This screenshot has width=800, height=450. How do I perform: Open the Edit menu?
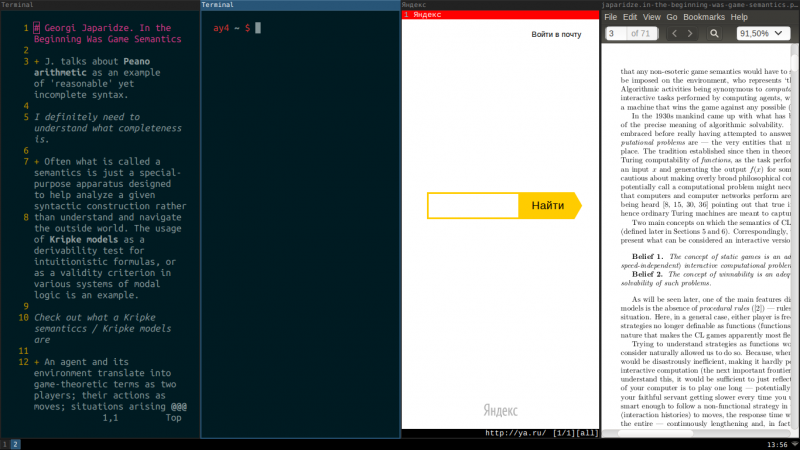click(x=630, y=17)
